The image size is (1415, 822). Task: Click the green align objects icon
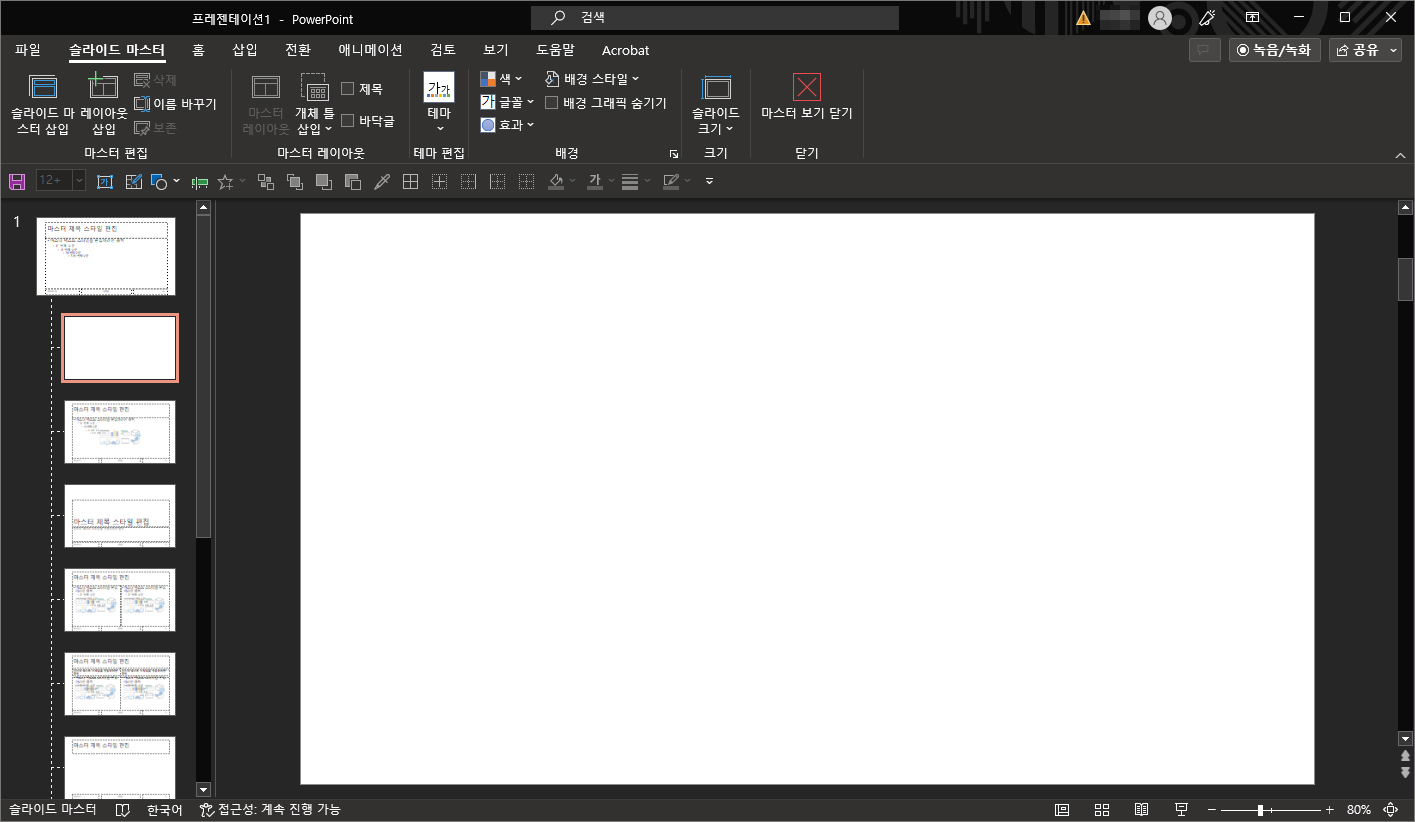pyautogui.click(x=199, y=181)
